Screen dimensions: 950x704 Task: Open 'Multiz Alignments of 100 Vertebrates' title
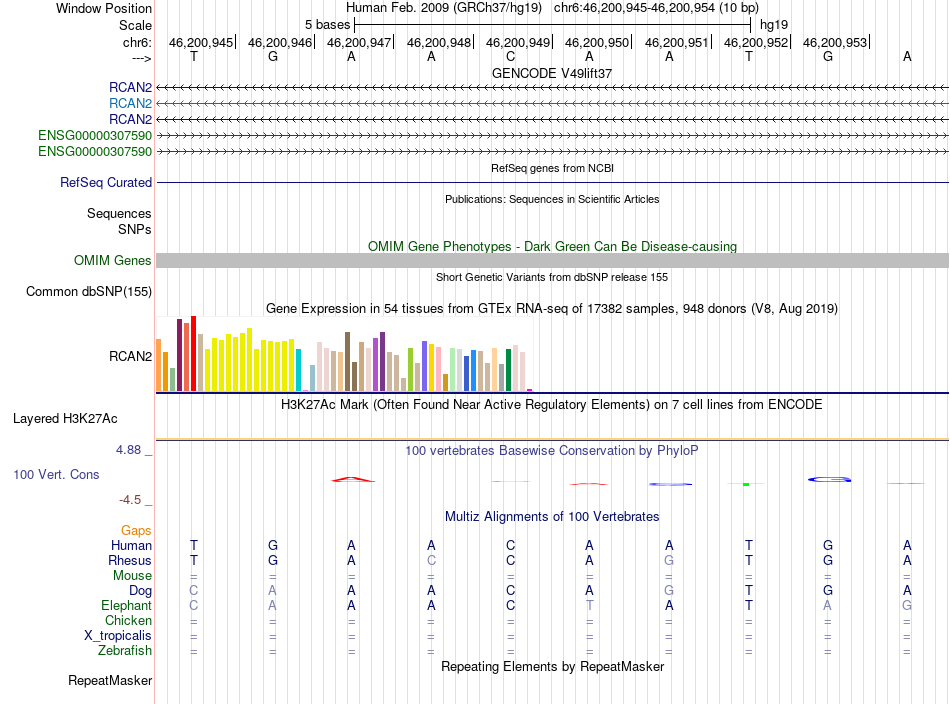552,517
